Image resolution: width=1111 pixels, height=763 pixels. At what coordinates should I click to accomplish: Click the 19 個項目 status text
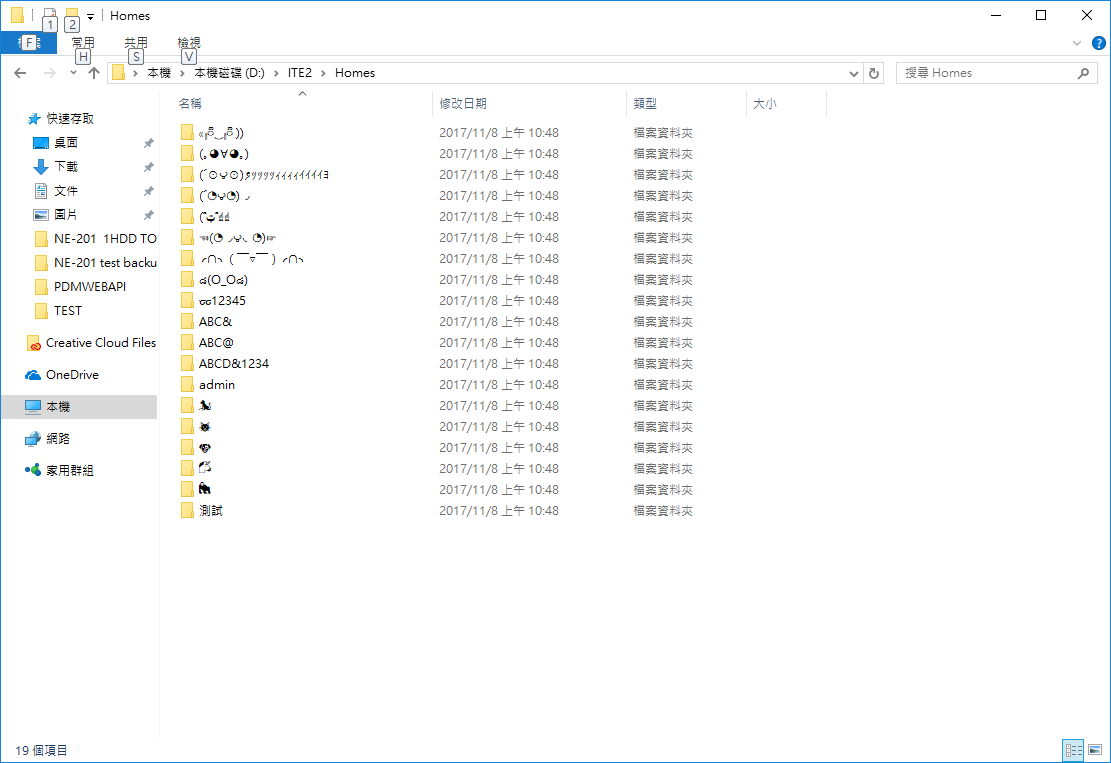41,750
